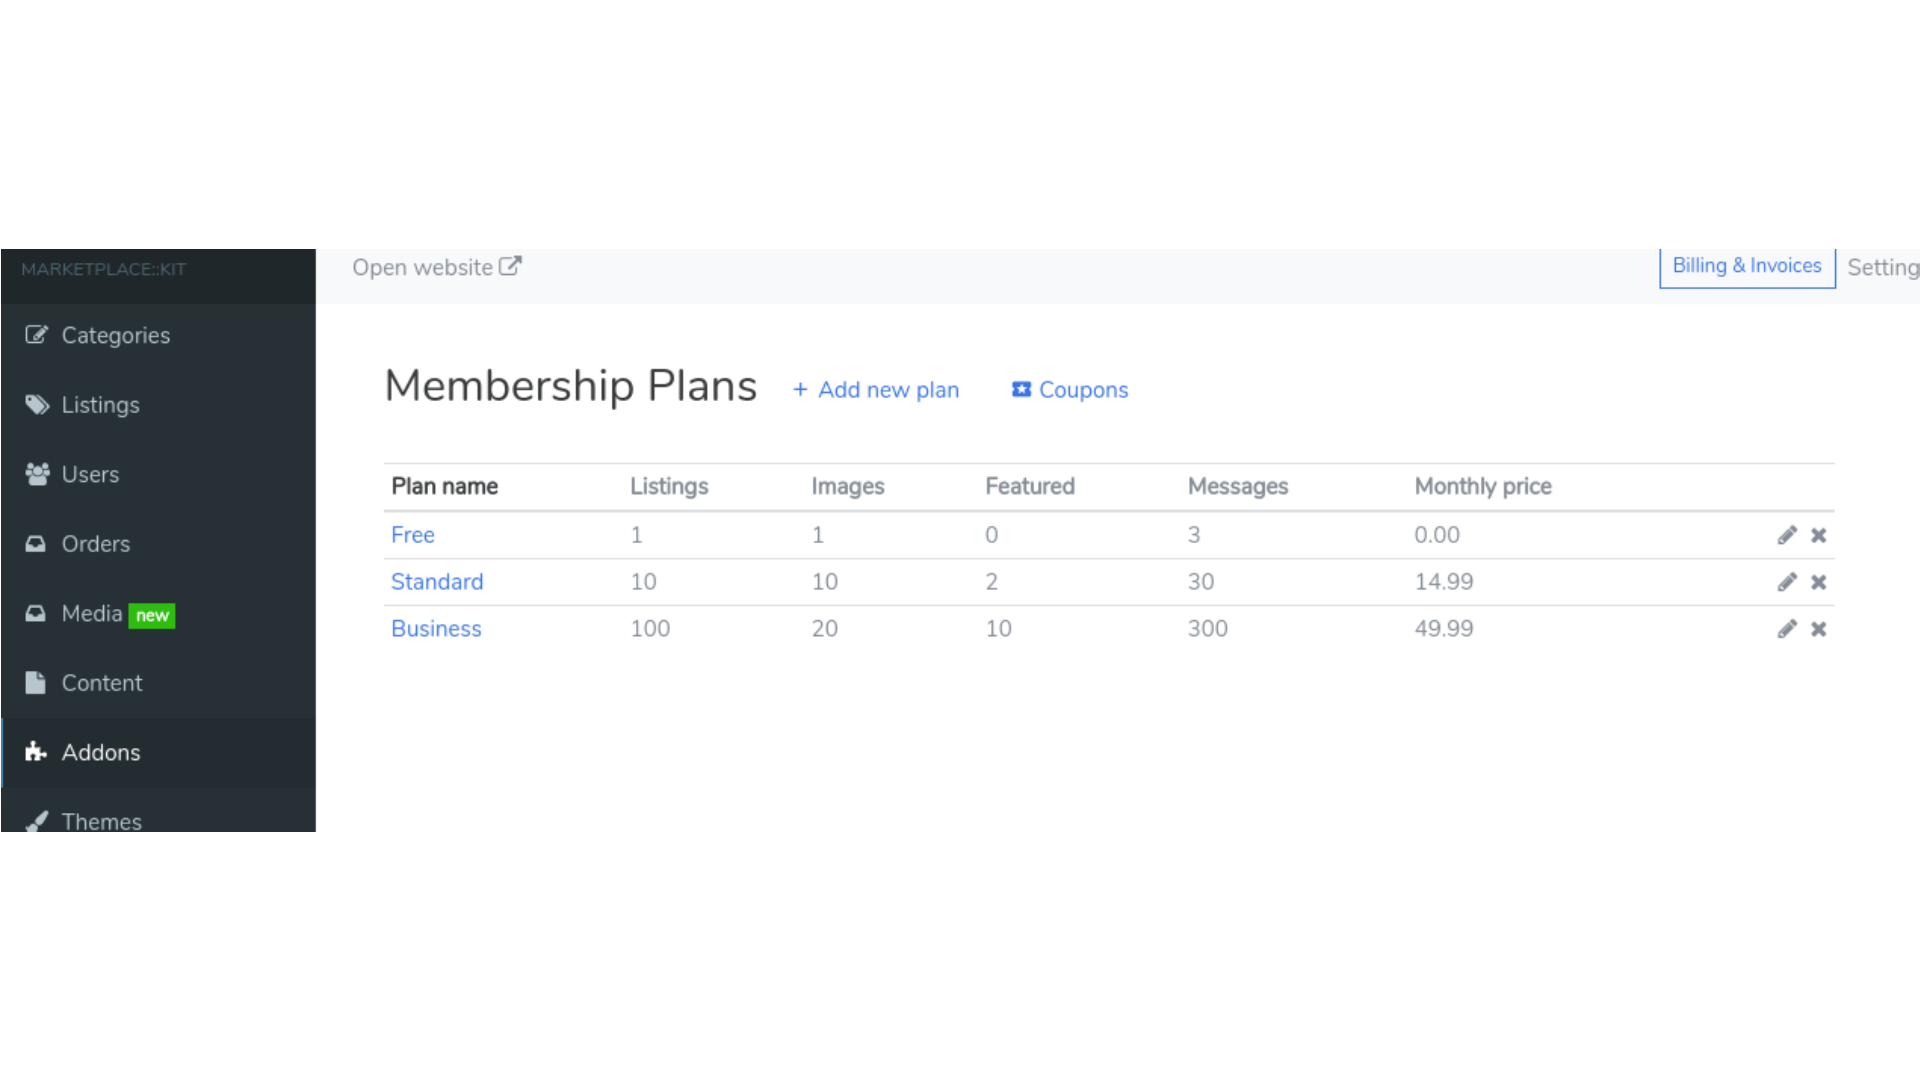Edit the Standard plan via pencil icon
The width and height of the screenshot is (1920, 1080).
point(1787,582)
